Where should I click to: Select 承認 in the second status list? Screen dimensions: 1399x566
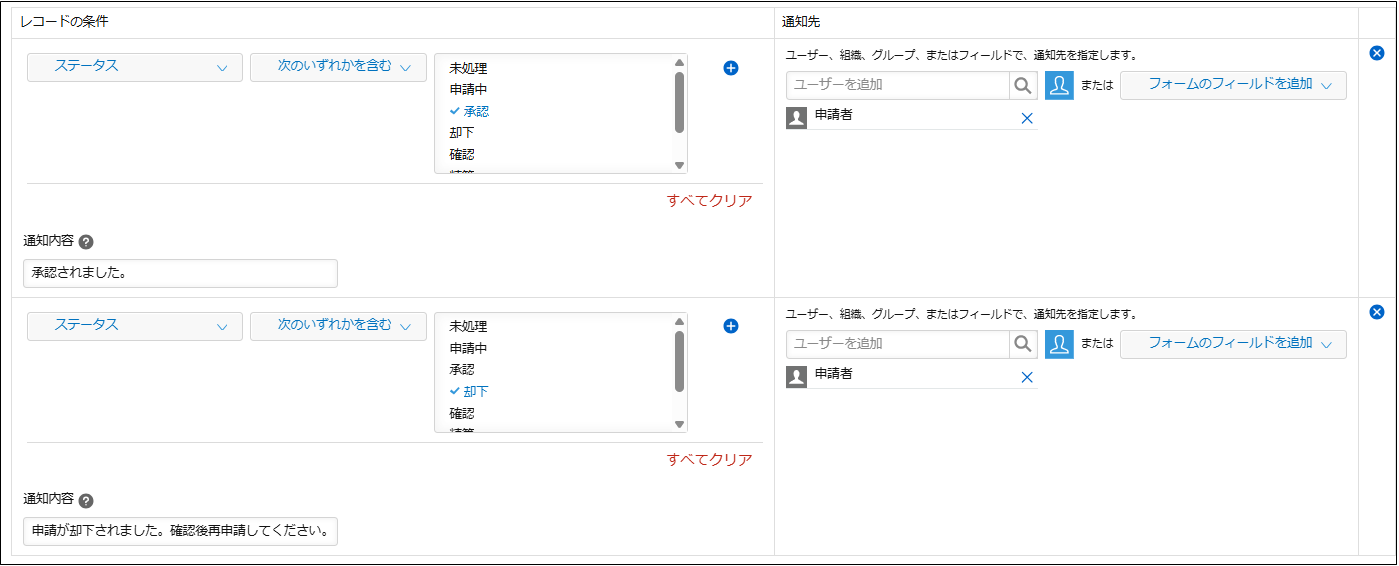pos(462,370)
